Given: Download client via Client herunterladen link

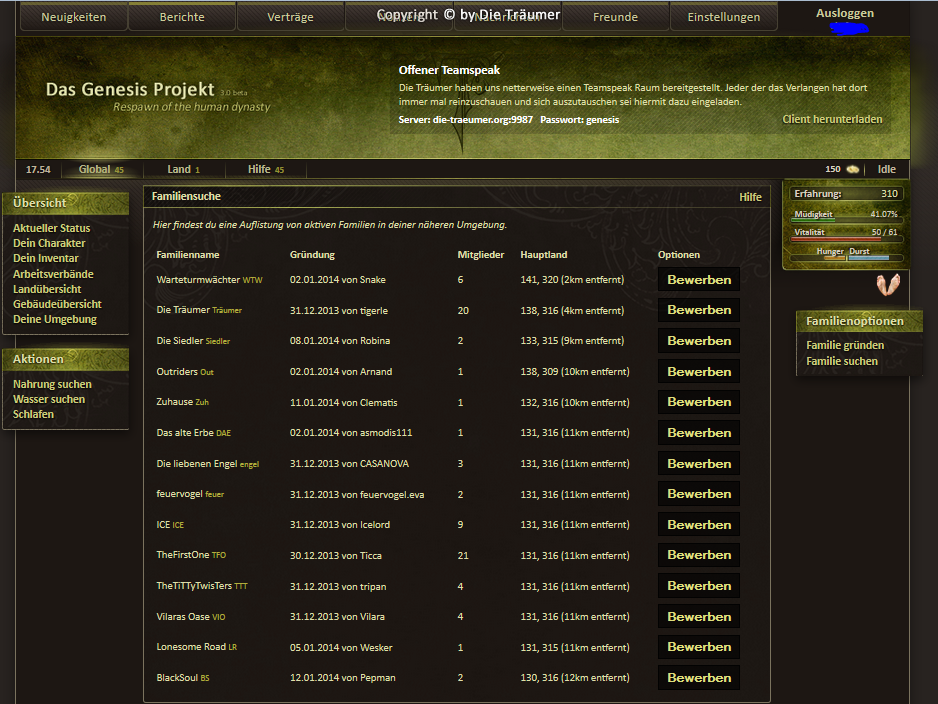Looking at the screenshot, I should [x=832, y=119].
